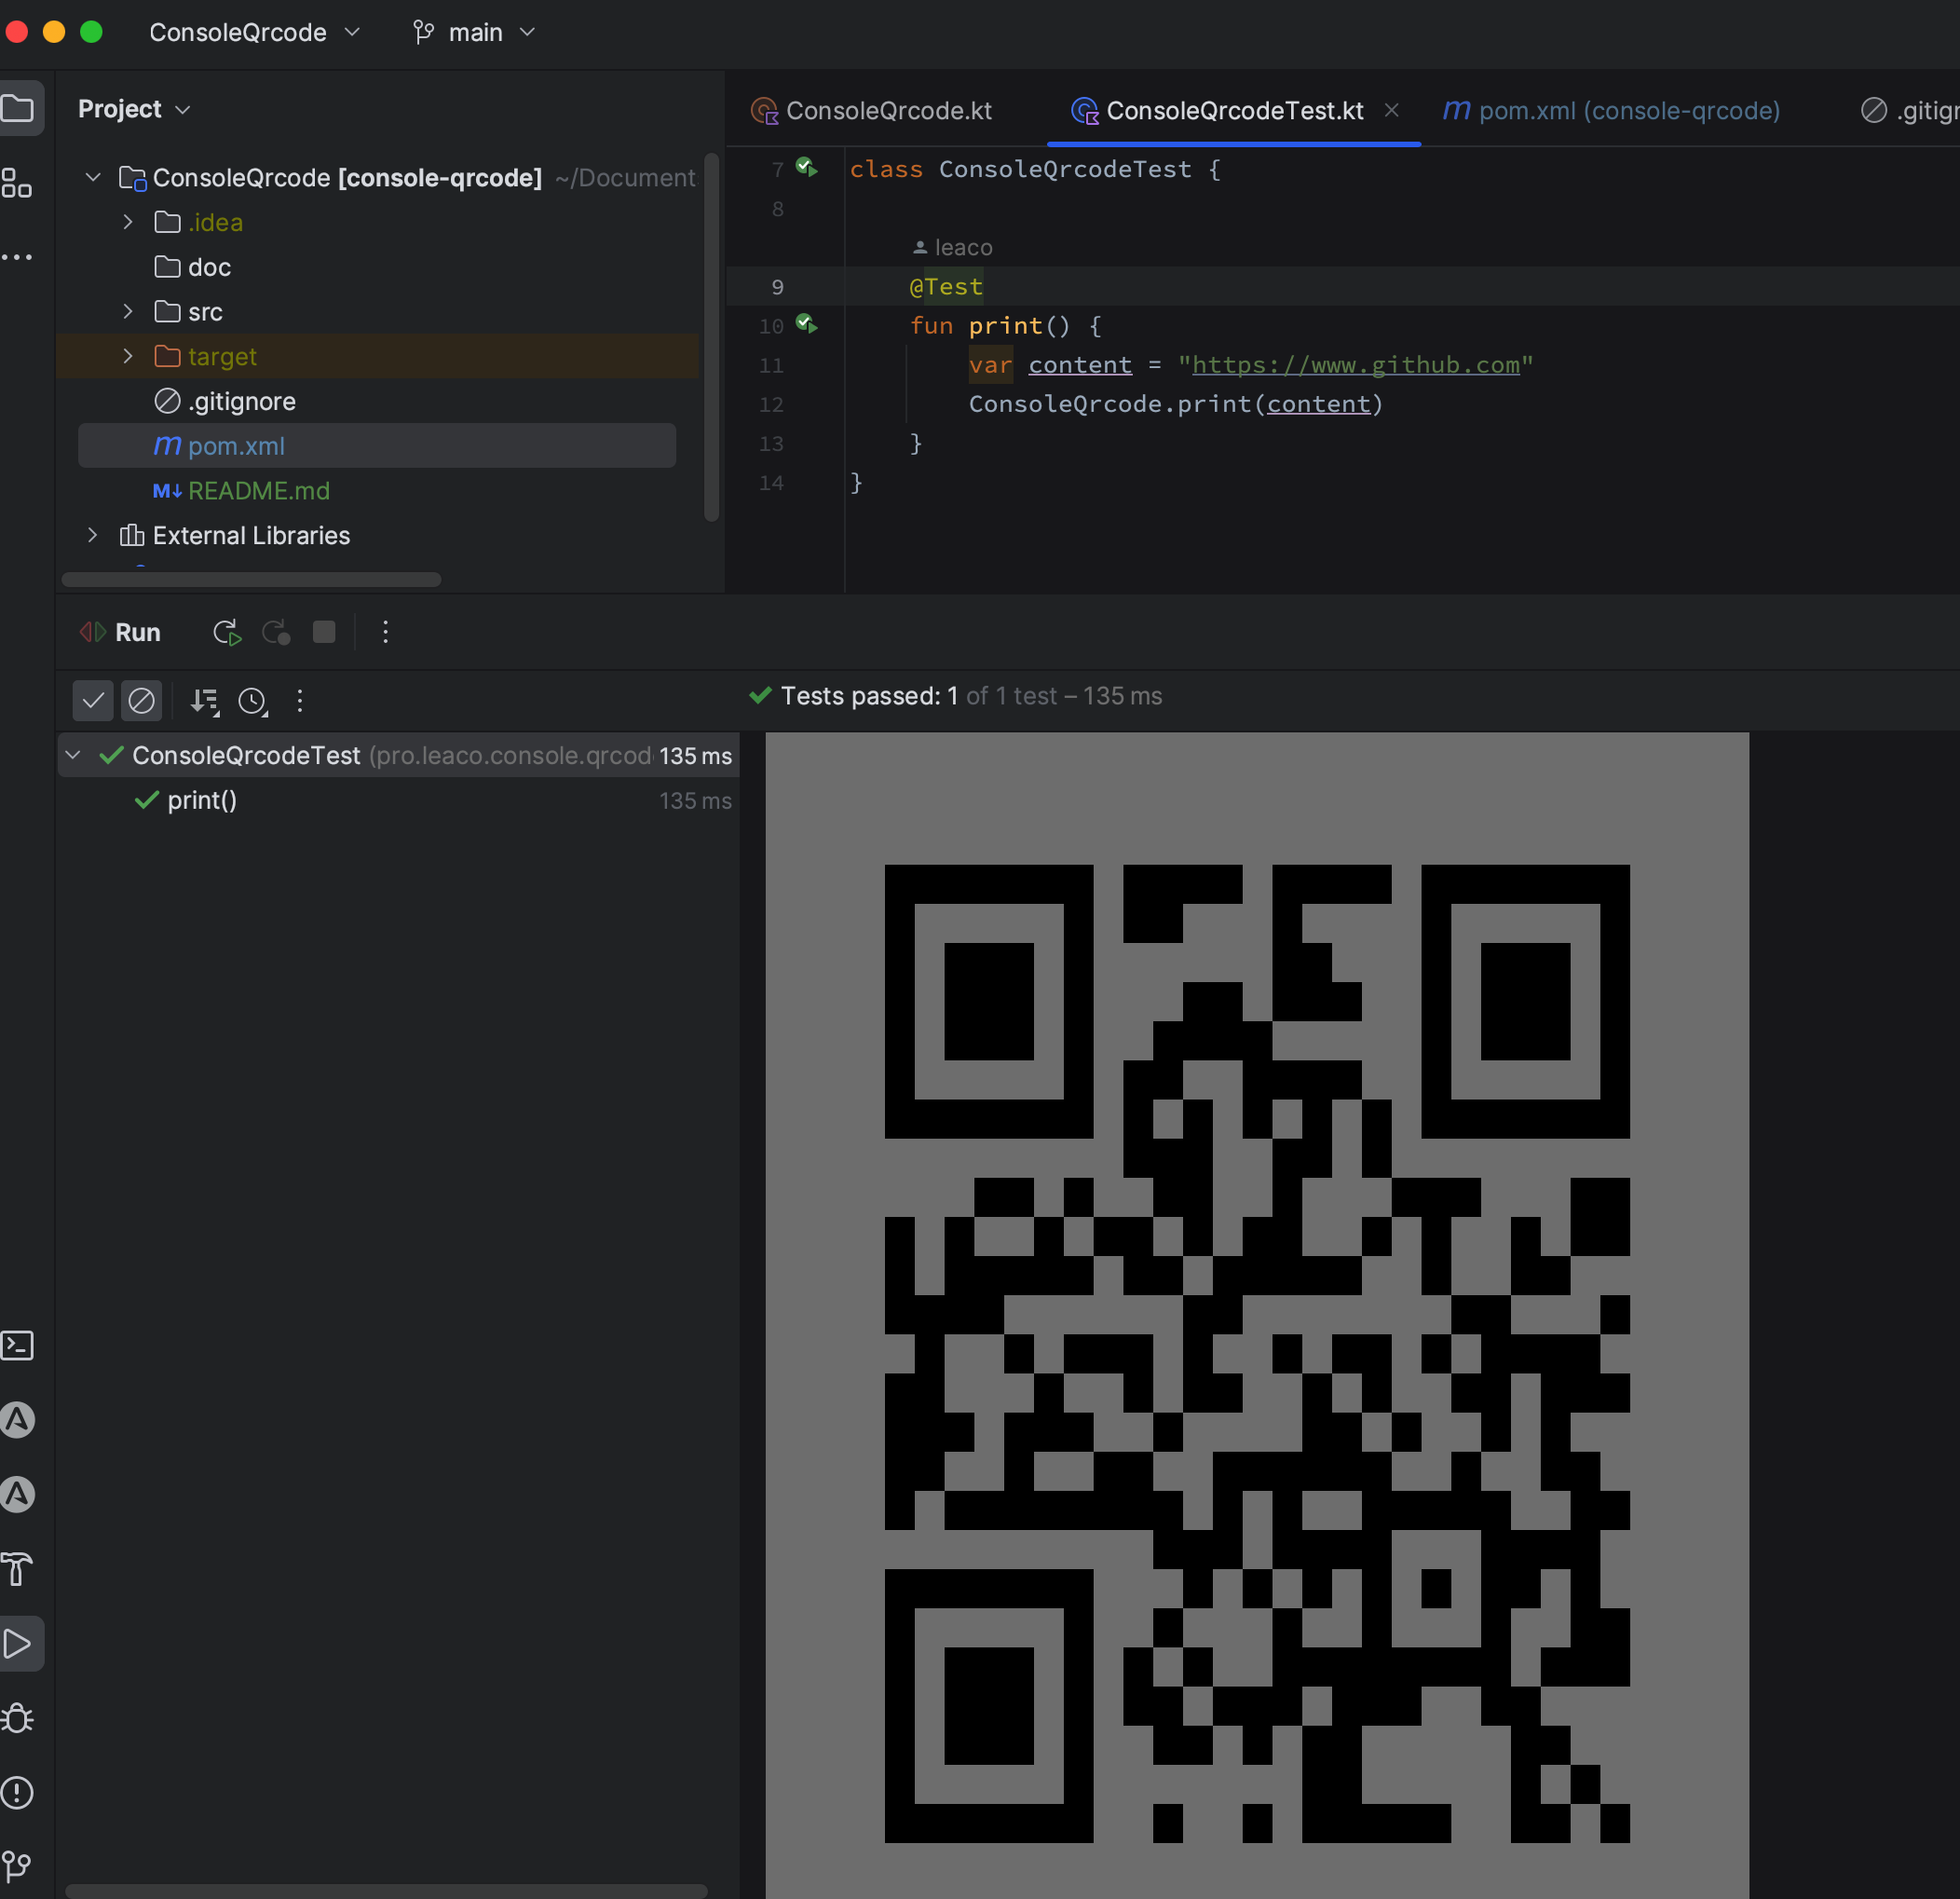
Task: Show more tool windows ellipsis in sidebar
Action: click(17, 257)
